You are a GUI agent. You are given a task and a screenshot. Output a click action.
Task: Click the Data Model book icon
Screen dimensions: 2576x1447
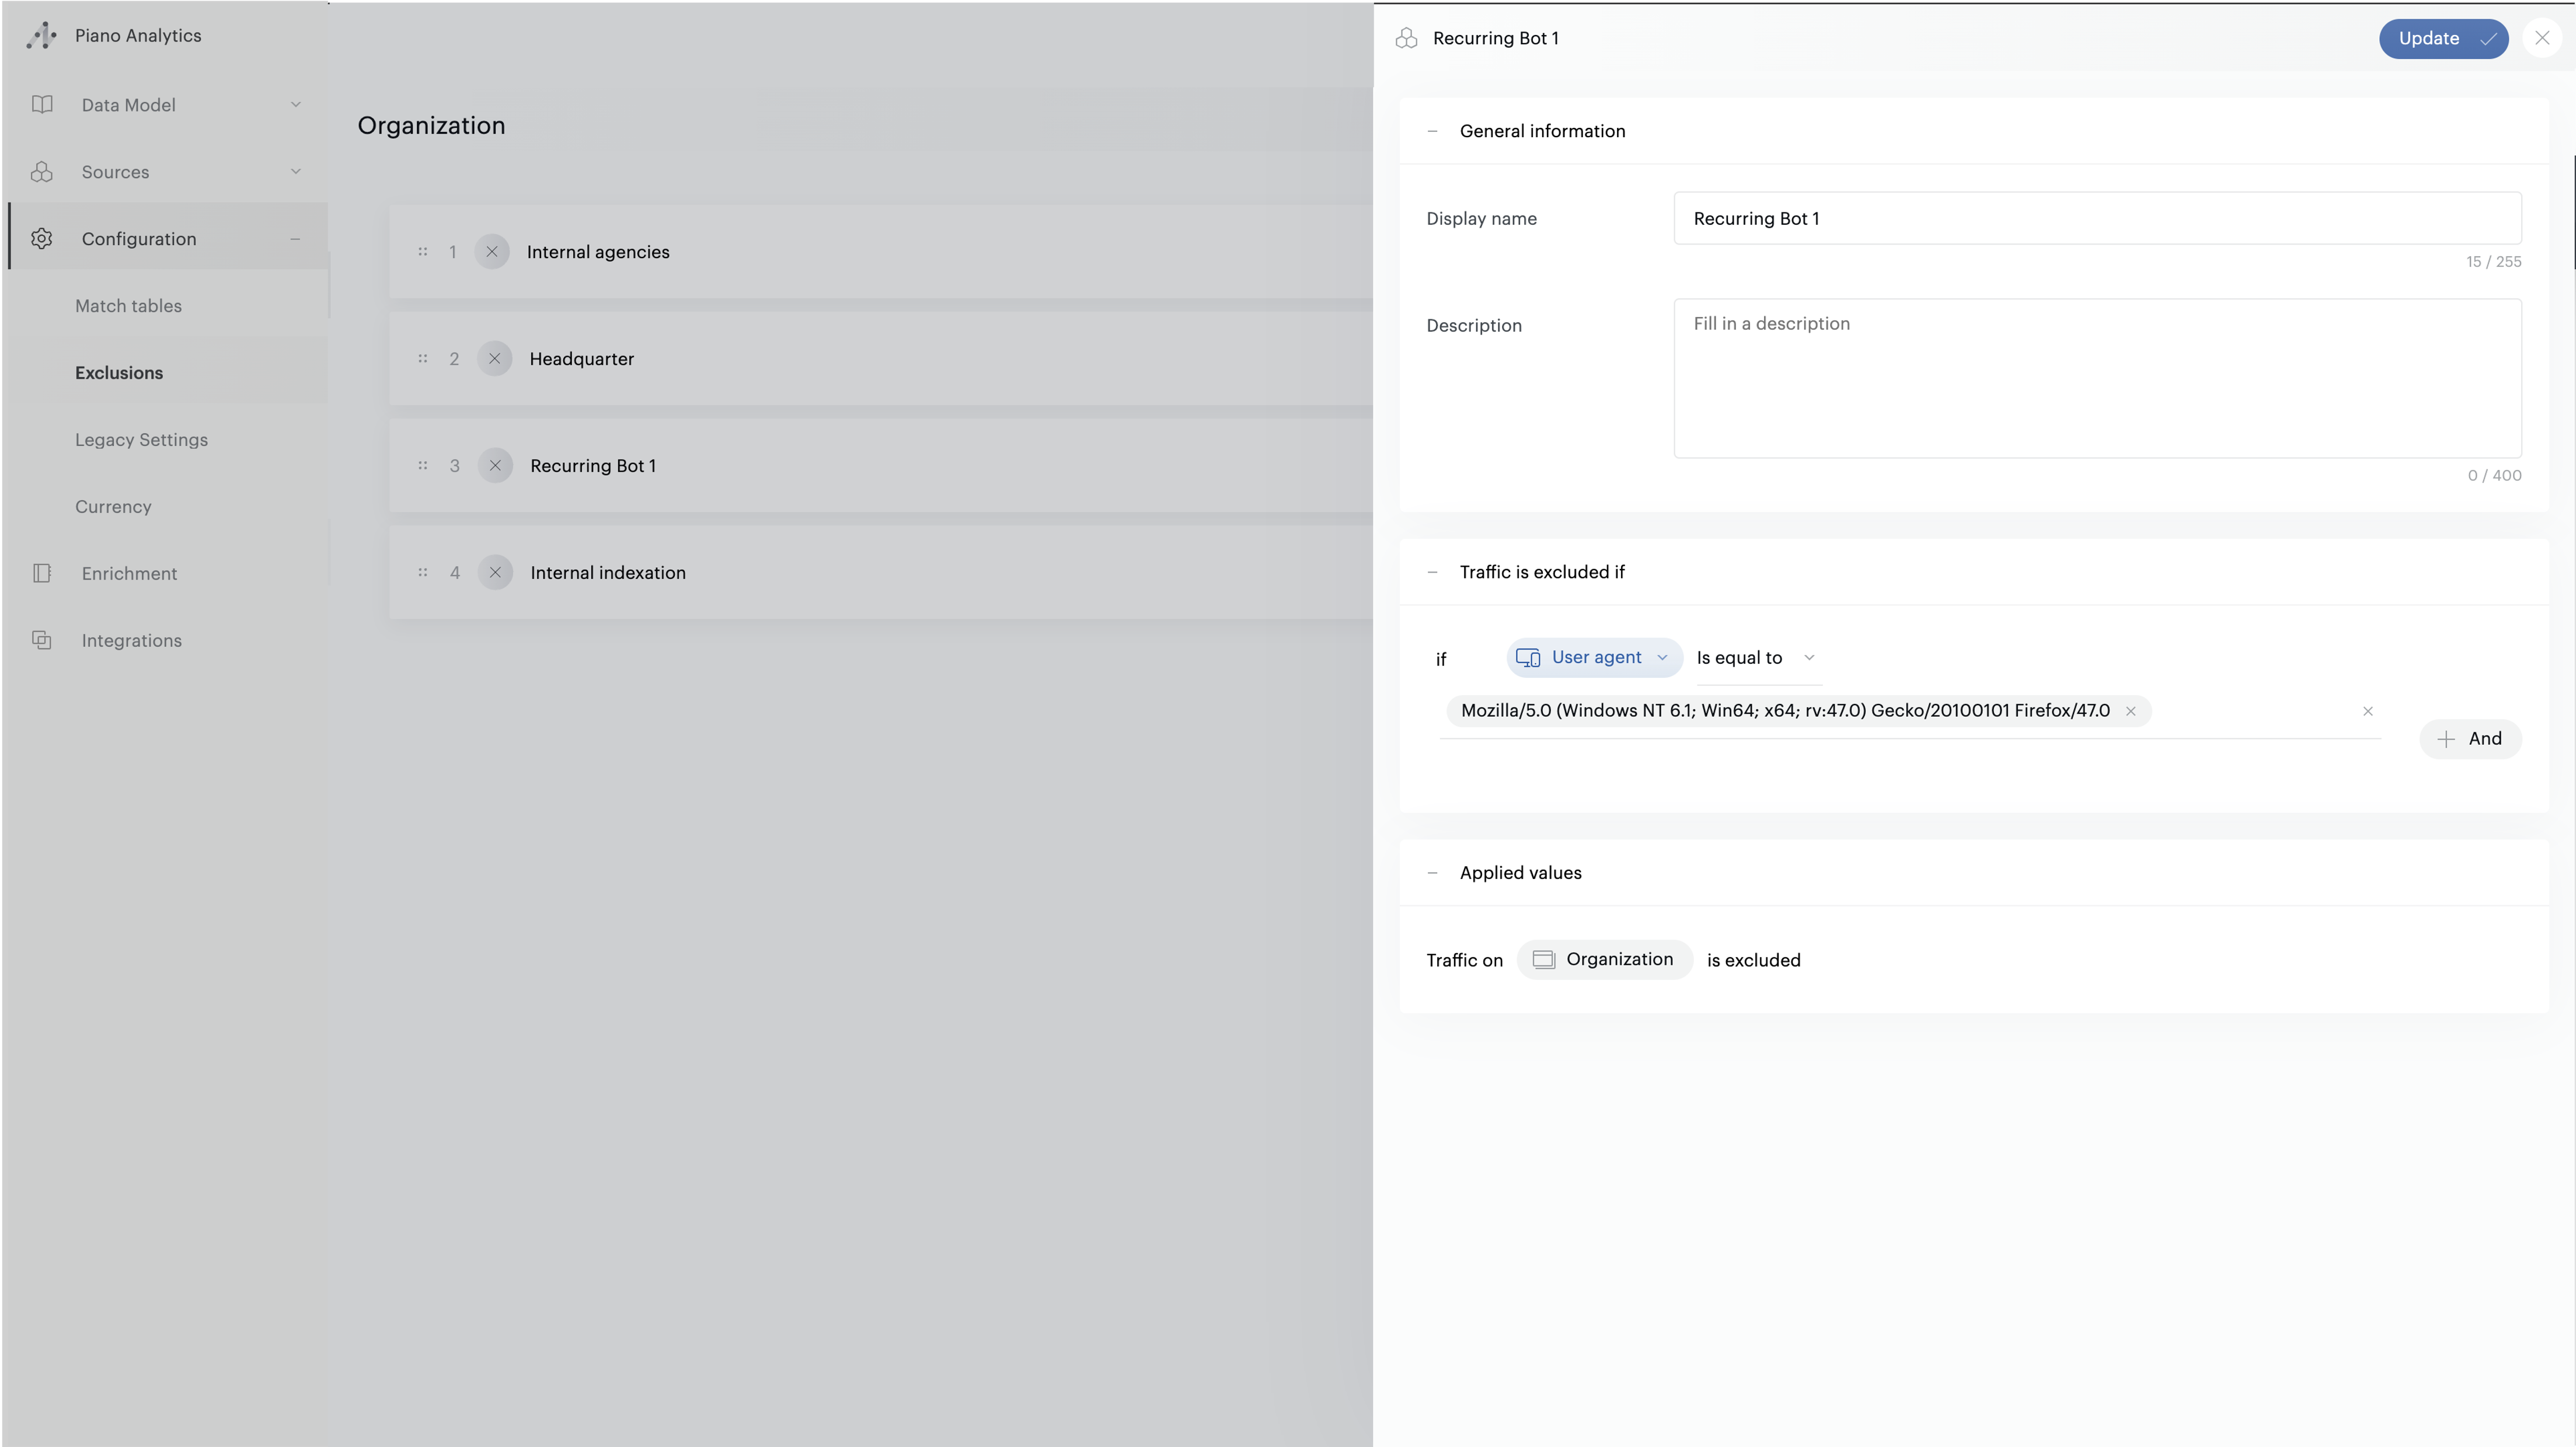(x=42, y=105)
